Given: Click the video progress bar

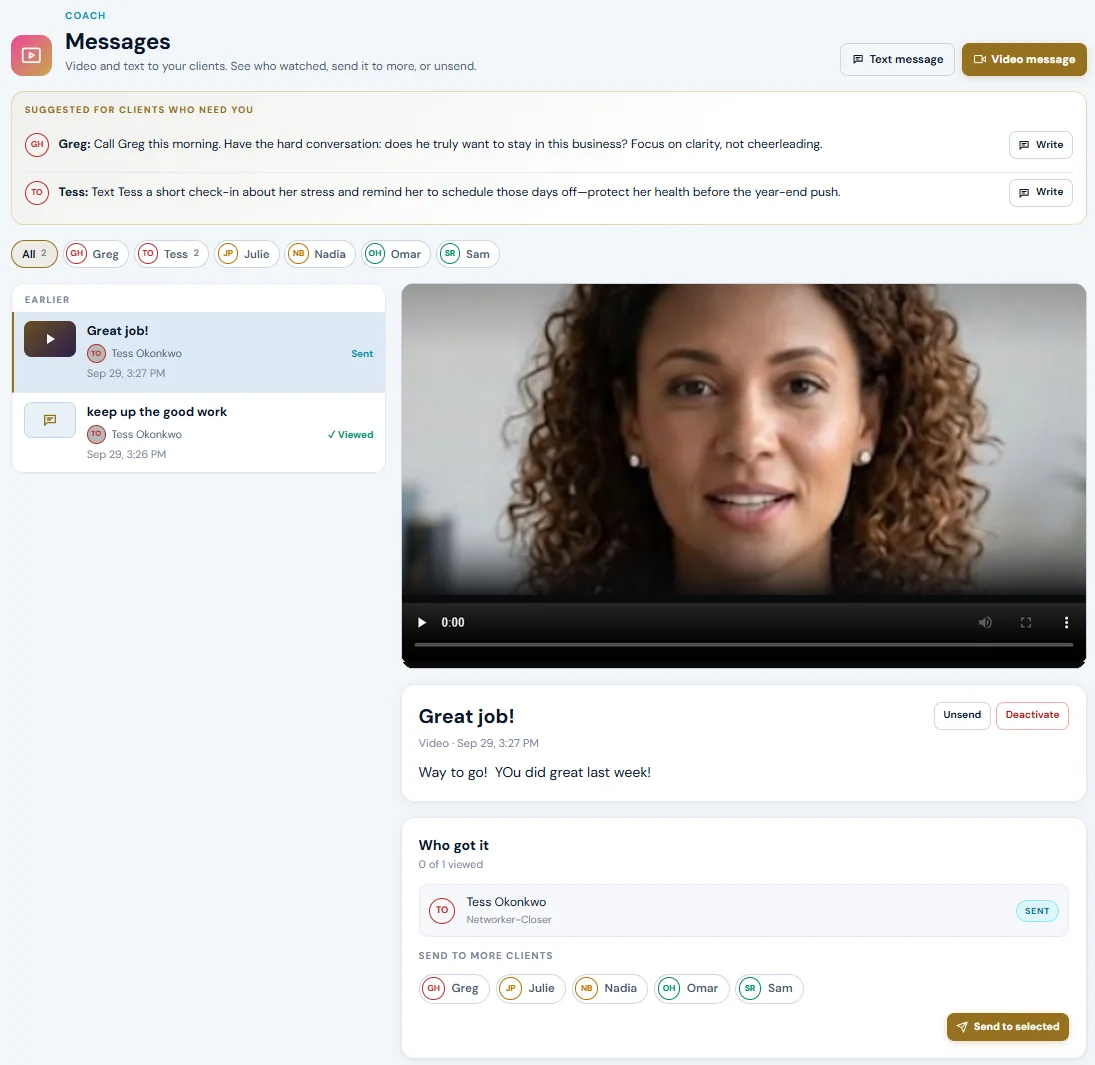Looking at the screenshot, I should click(744, 645).
